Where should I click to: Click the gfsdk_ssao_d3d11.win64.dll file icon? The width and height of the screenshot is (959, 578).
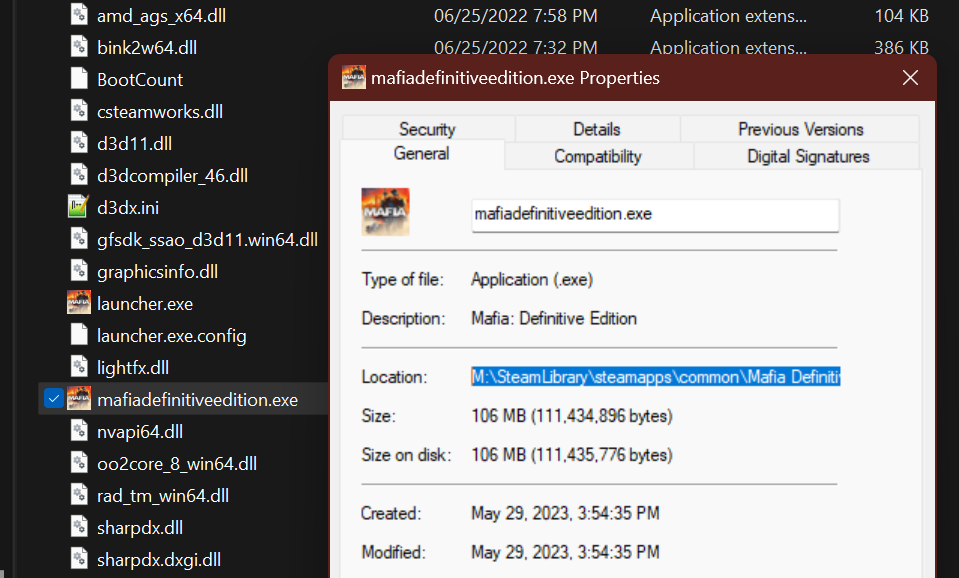coord(79,239)
